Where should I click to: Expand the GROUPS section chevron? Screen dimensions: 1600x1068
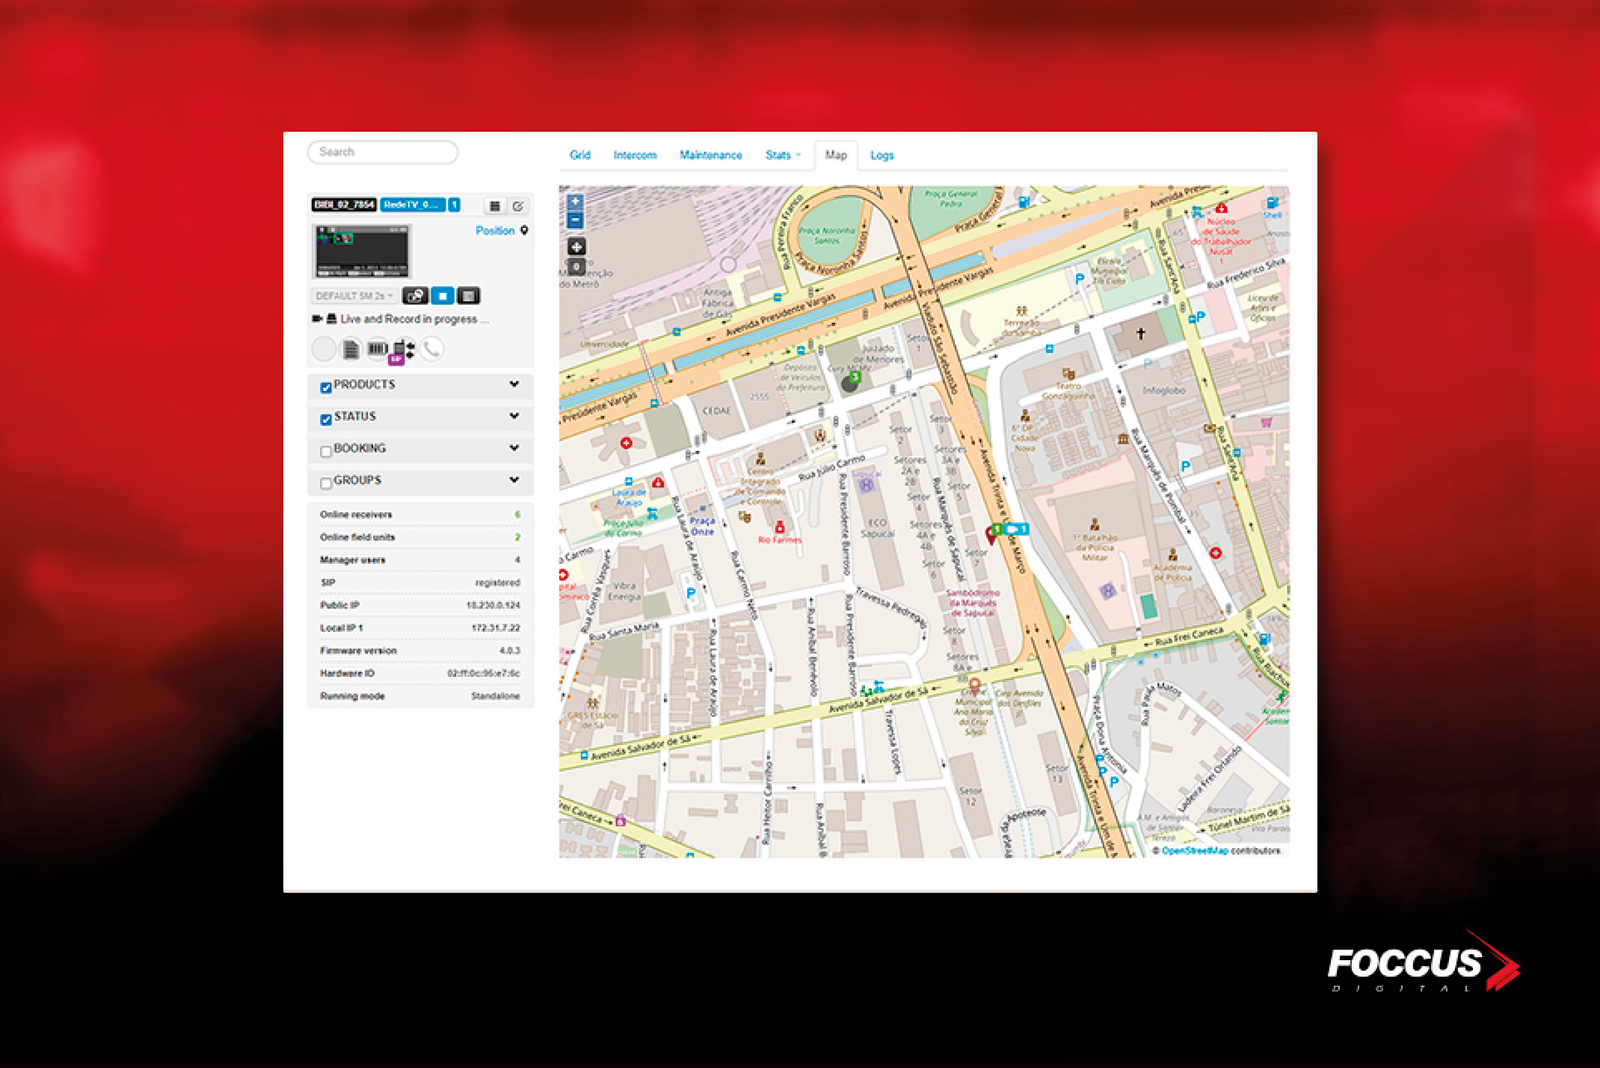pos(514,480)
